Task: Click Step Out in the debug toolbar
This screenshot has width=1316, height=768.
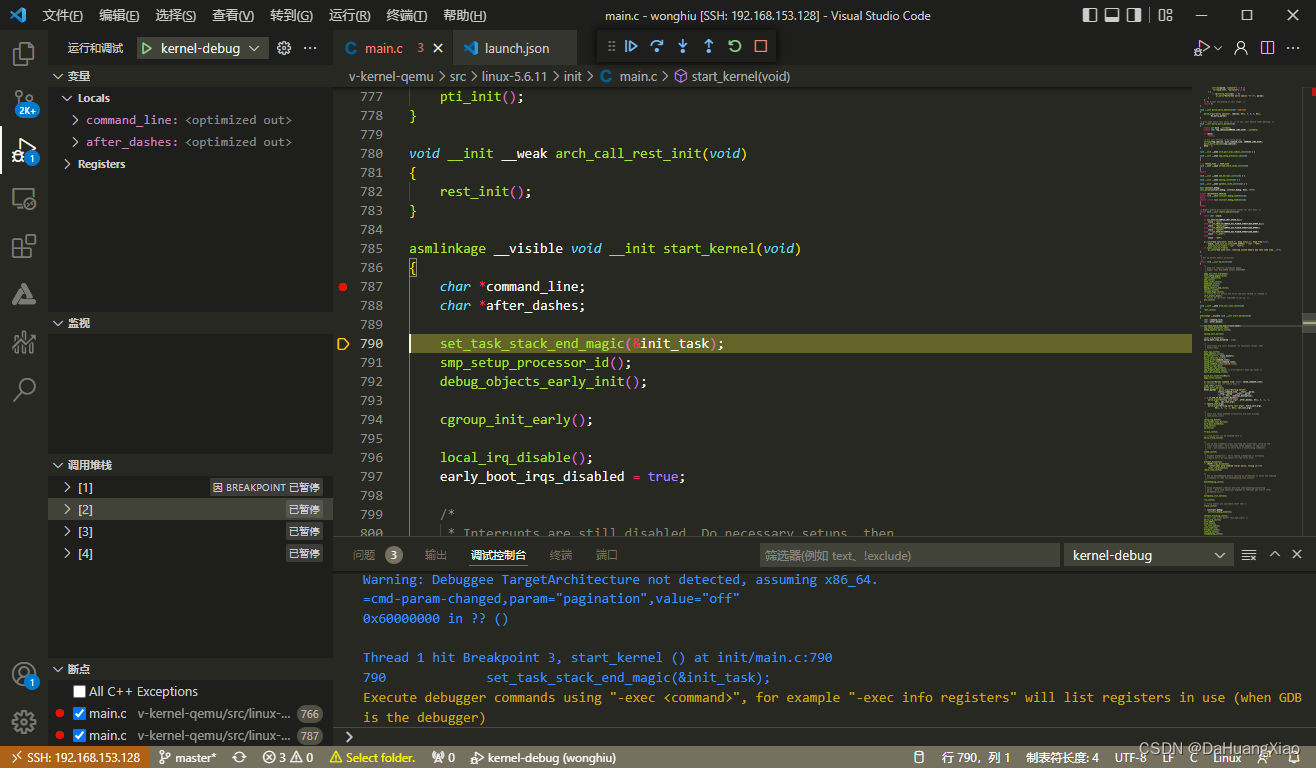Action: [709, 46]
